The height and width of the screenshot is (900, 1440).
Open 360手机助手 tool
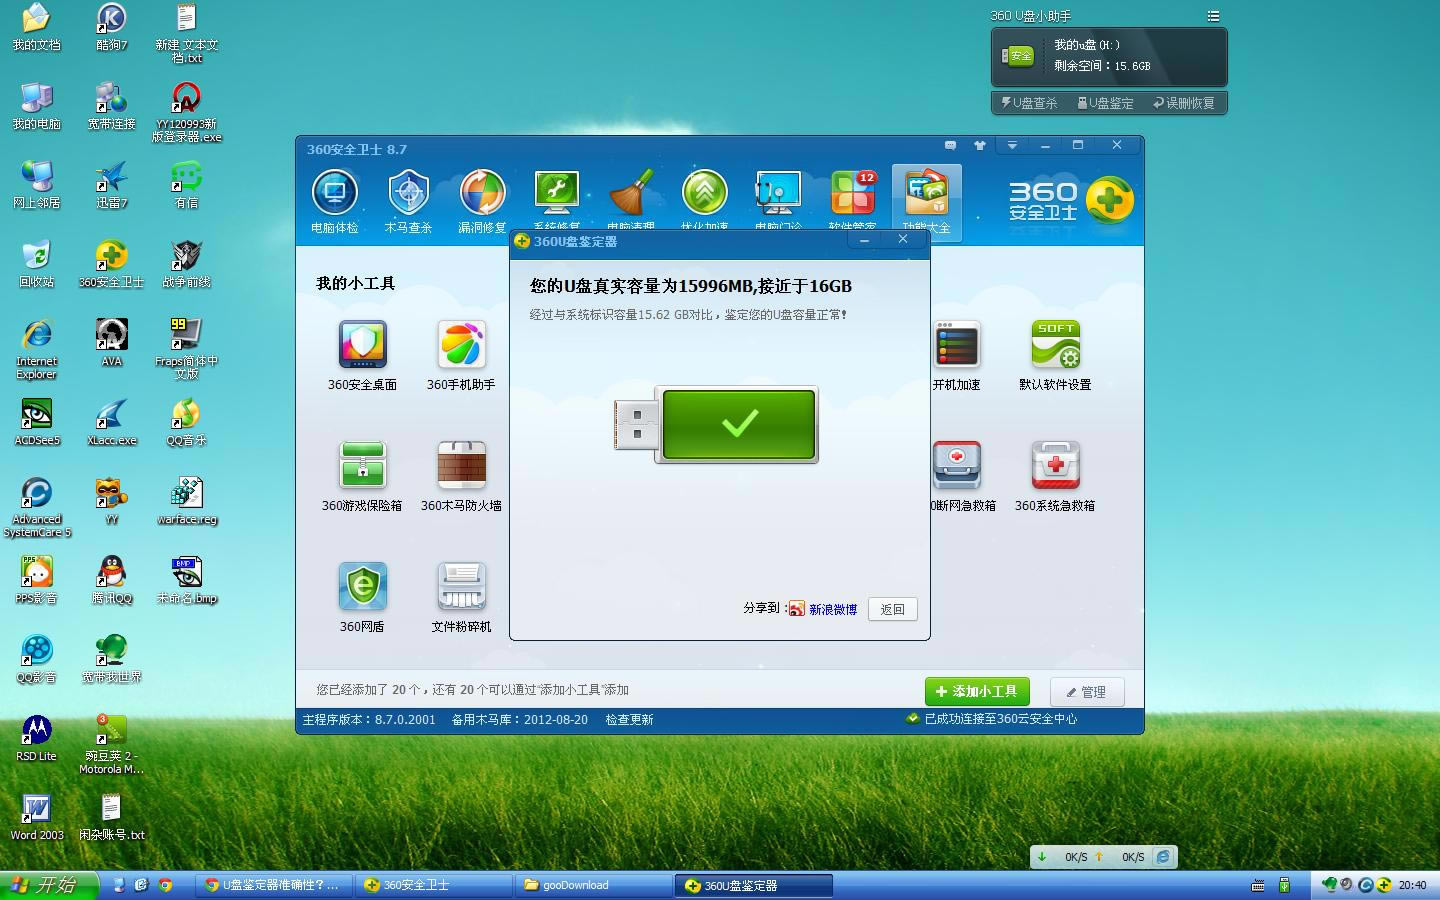[461, 356]
